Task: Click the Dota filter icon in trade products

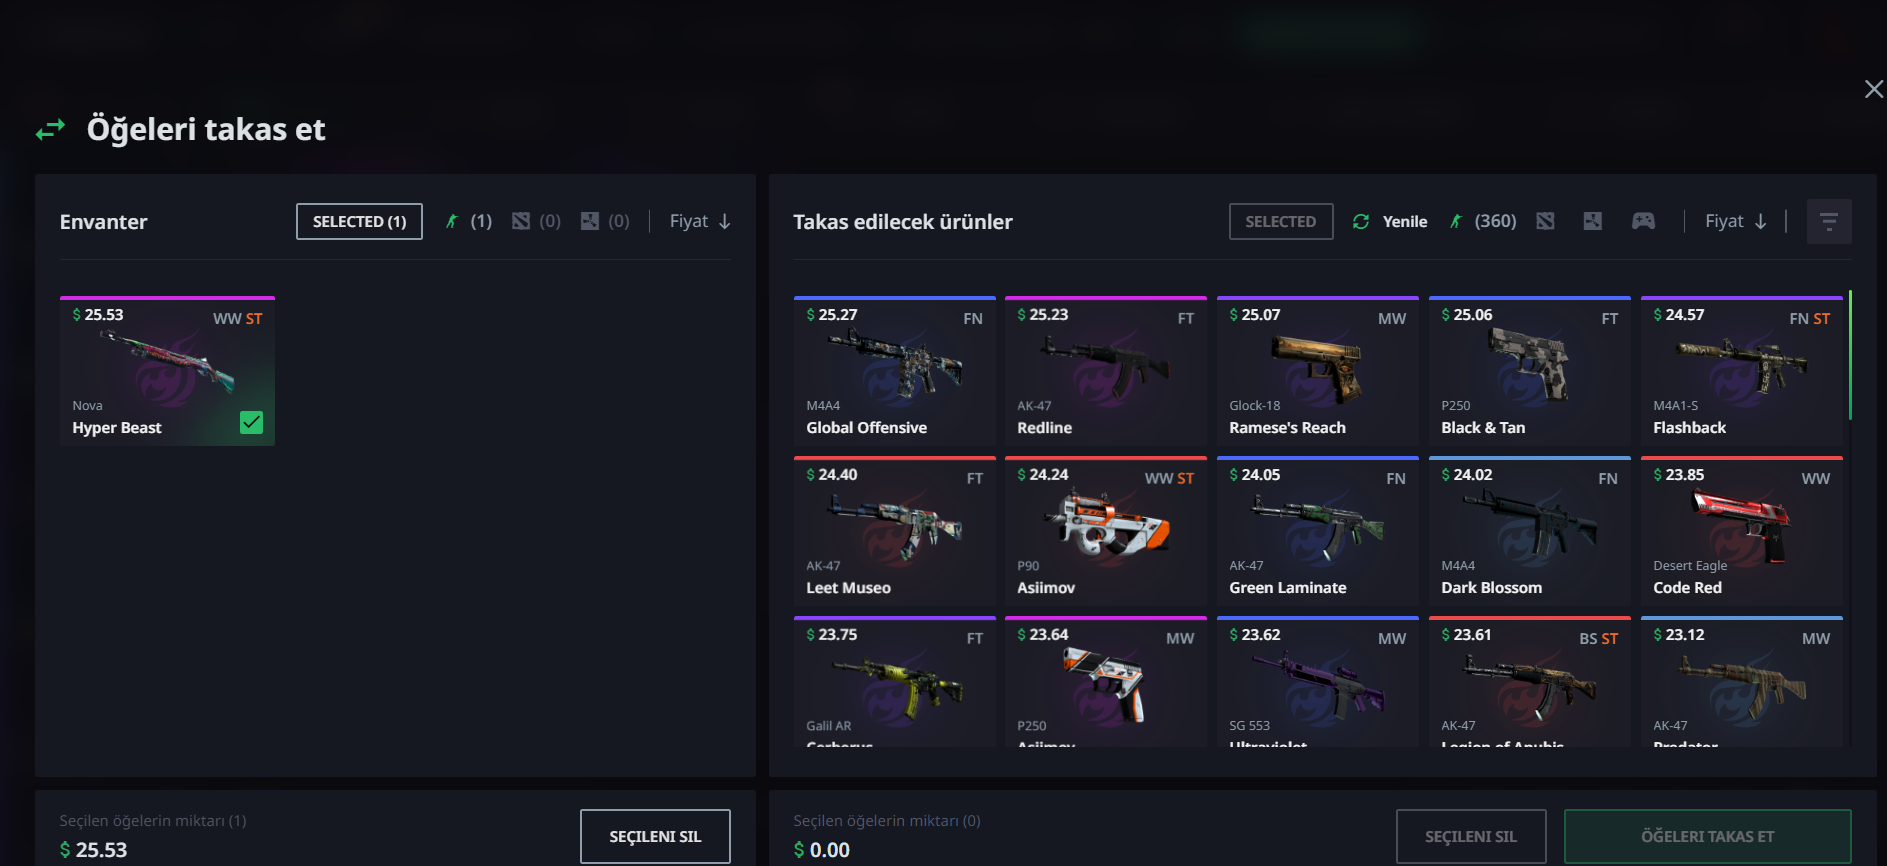Action: (x=1546, y=221)
